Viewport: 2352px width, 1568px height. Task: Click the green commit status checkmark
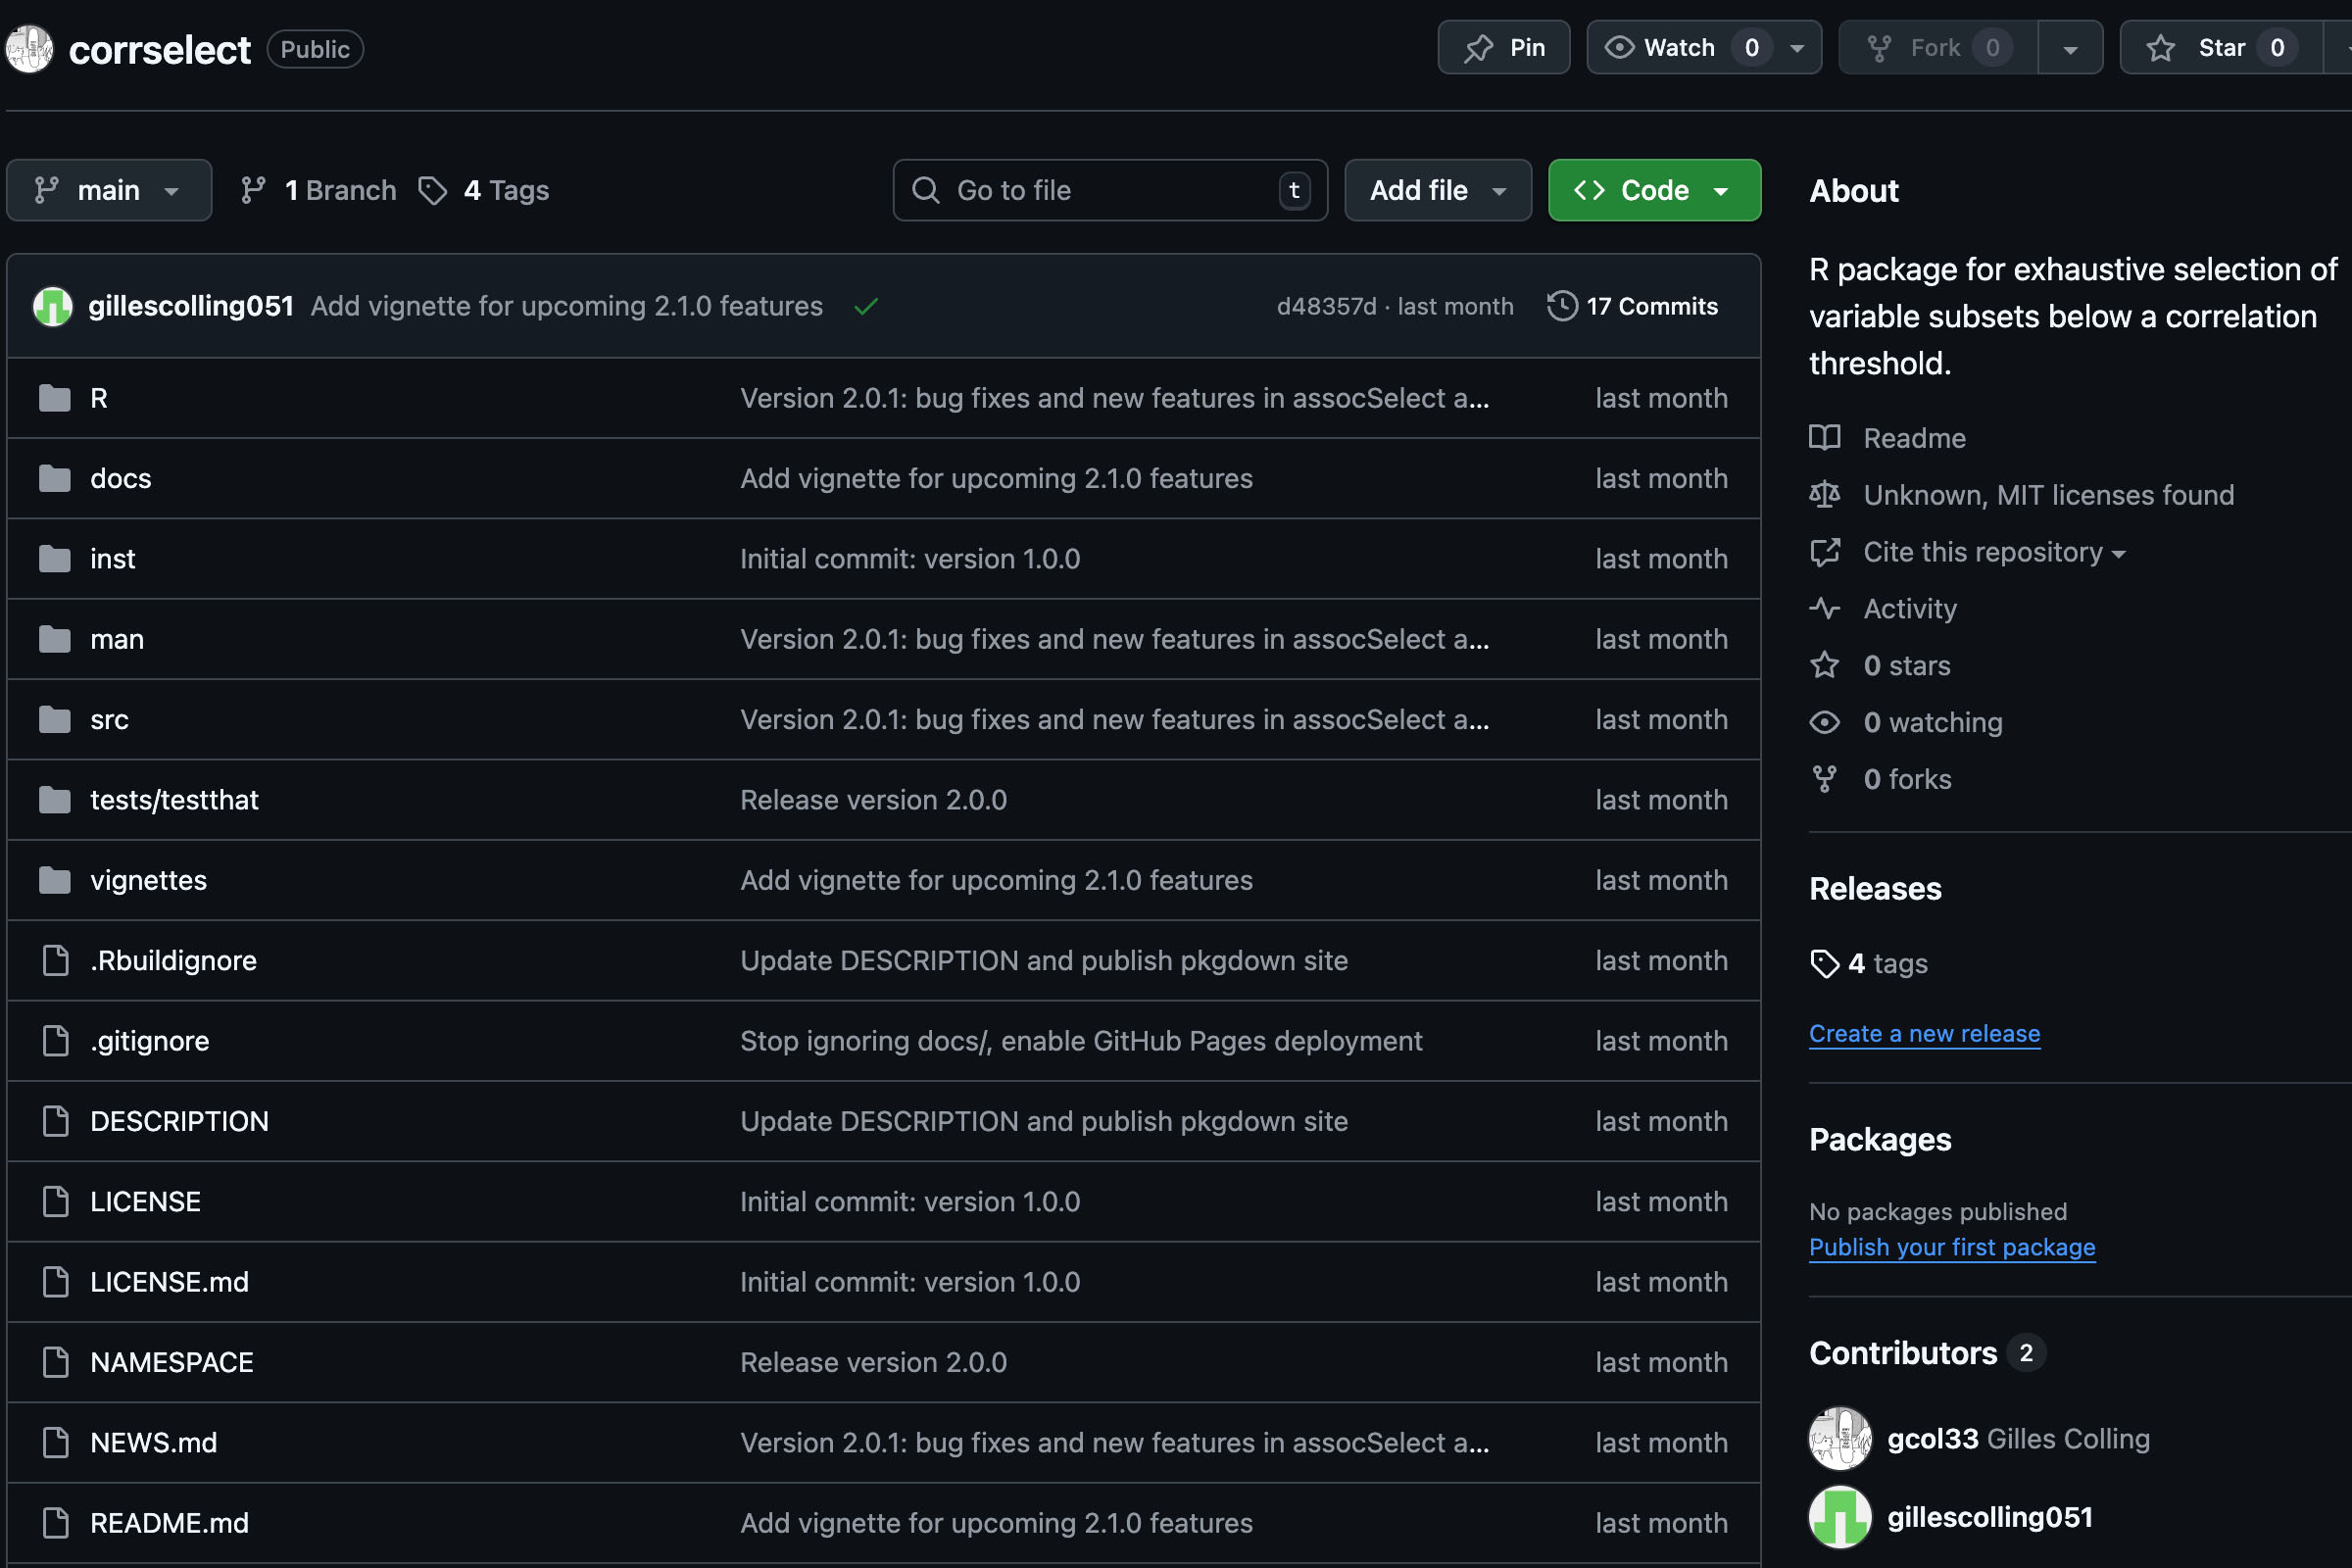[866, 306]
